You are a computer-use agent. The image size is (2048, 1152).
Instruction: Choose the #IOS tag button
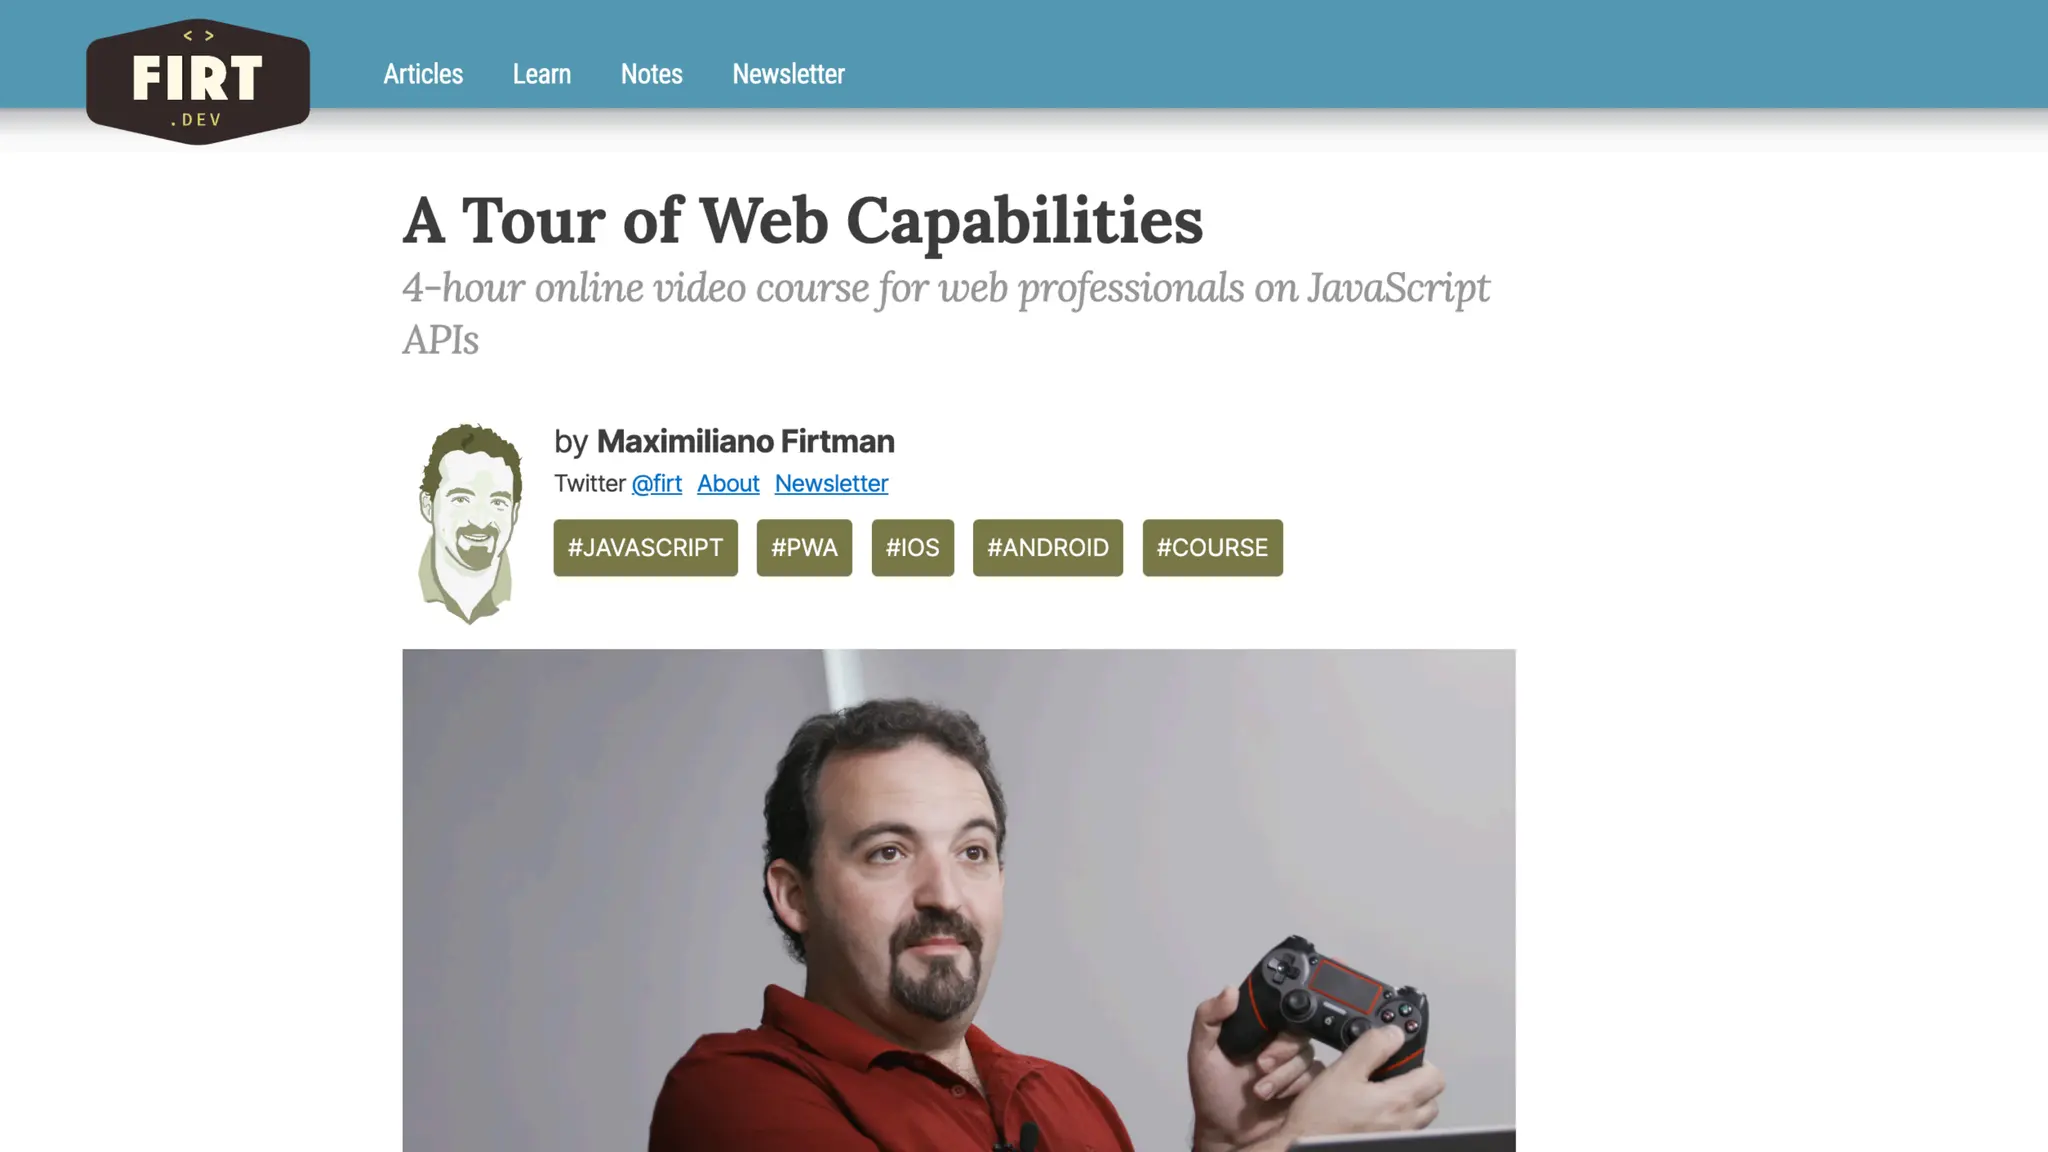coord(913,548)
